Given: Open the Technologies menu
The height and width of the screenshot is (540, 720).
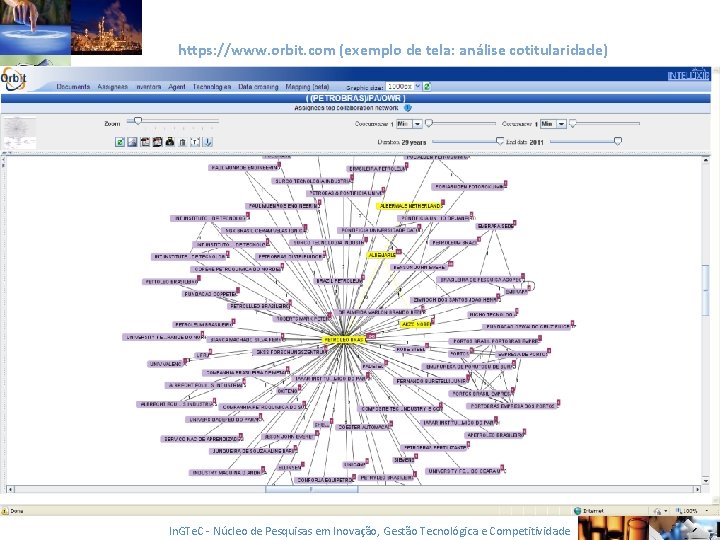Looking at the screenshot, I should point(212,86).
